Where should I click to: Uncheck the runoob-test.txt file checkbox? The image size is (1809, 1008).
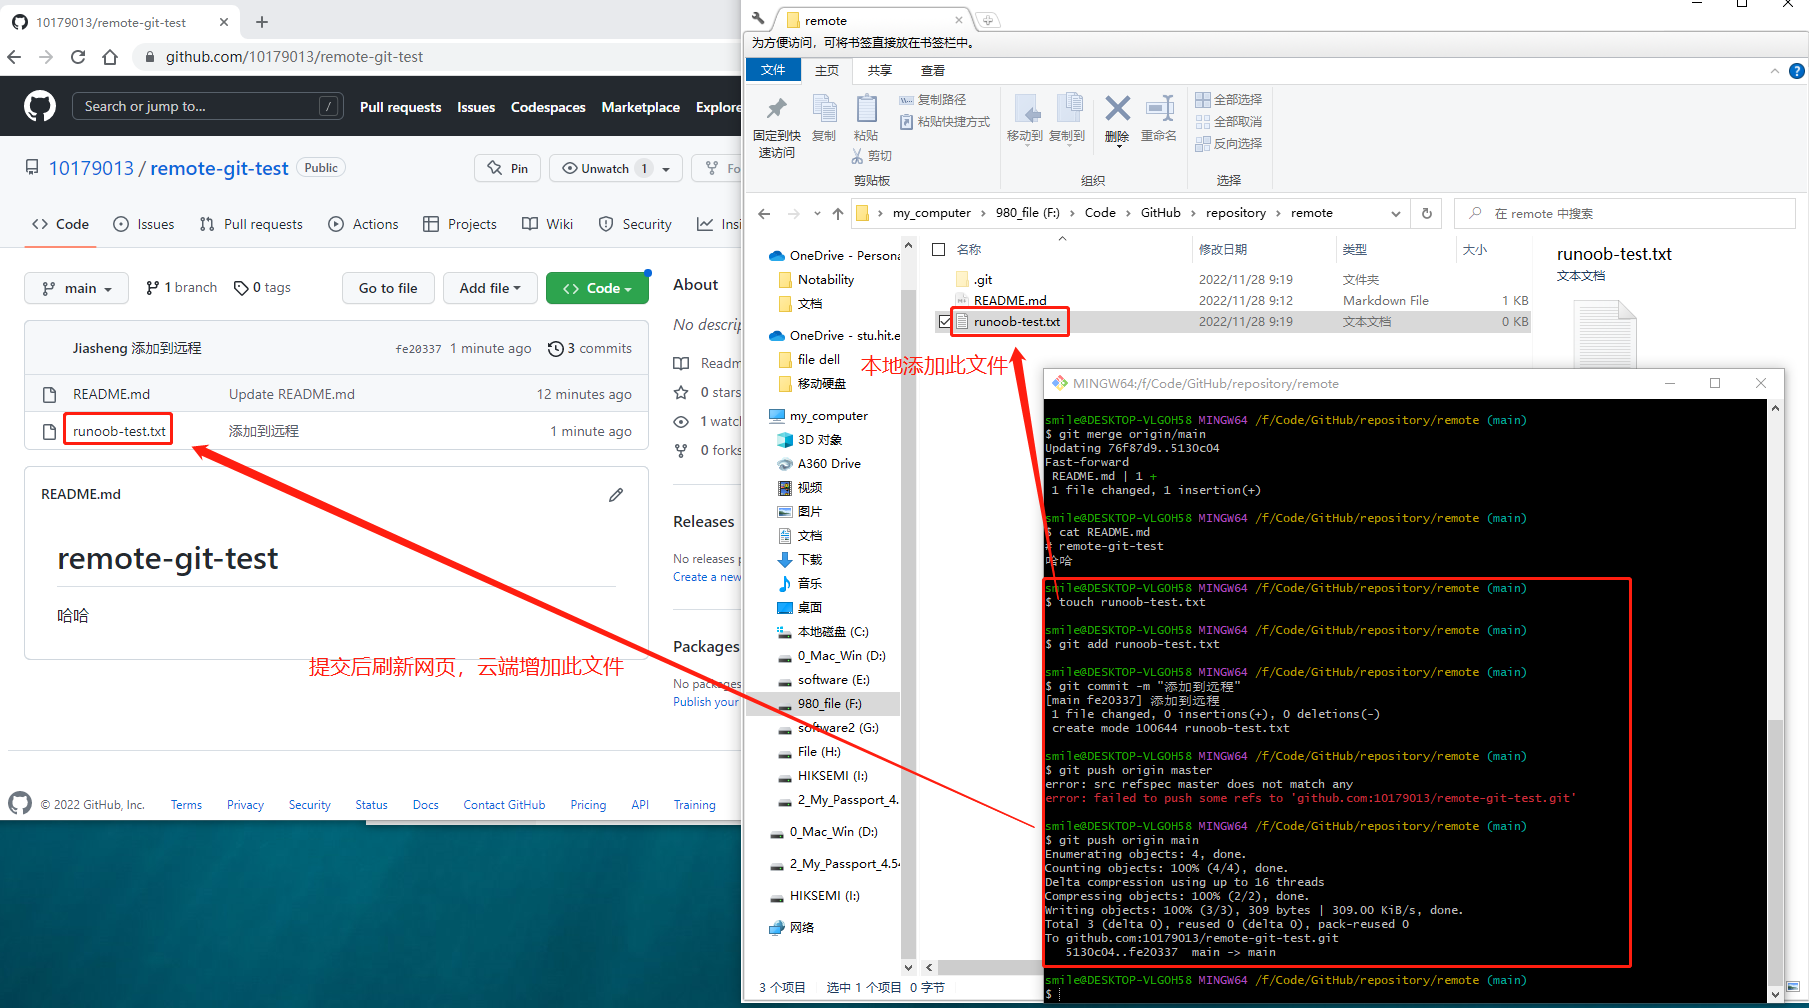tap(945, 322)
